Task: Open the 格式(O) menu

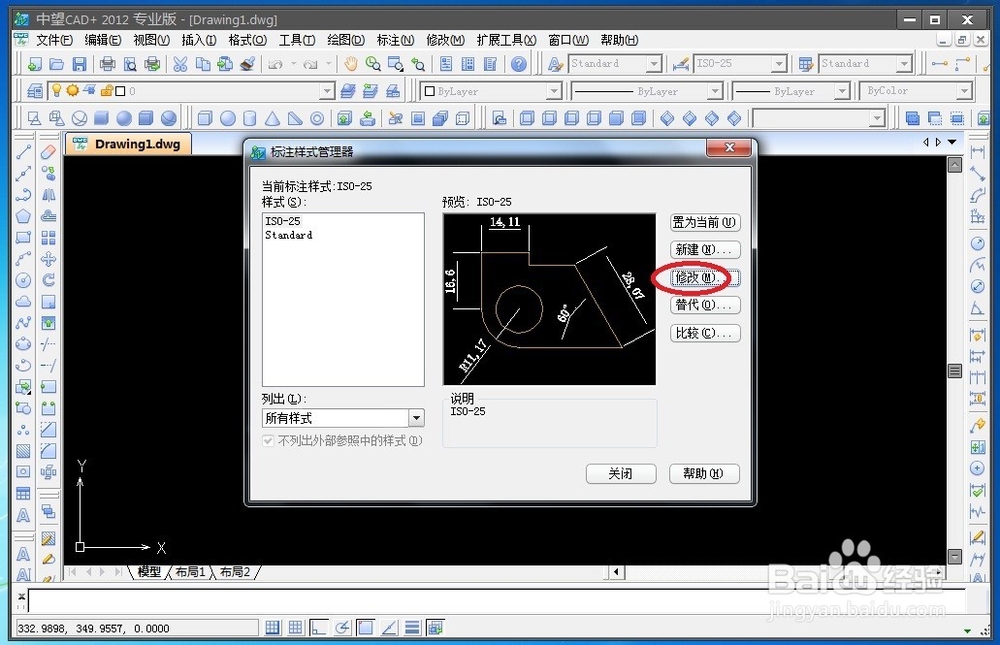Action: pos(247,40)
